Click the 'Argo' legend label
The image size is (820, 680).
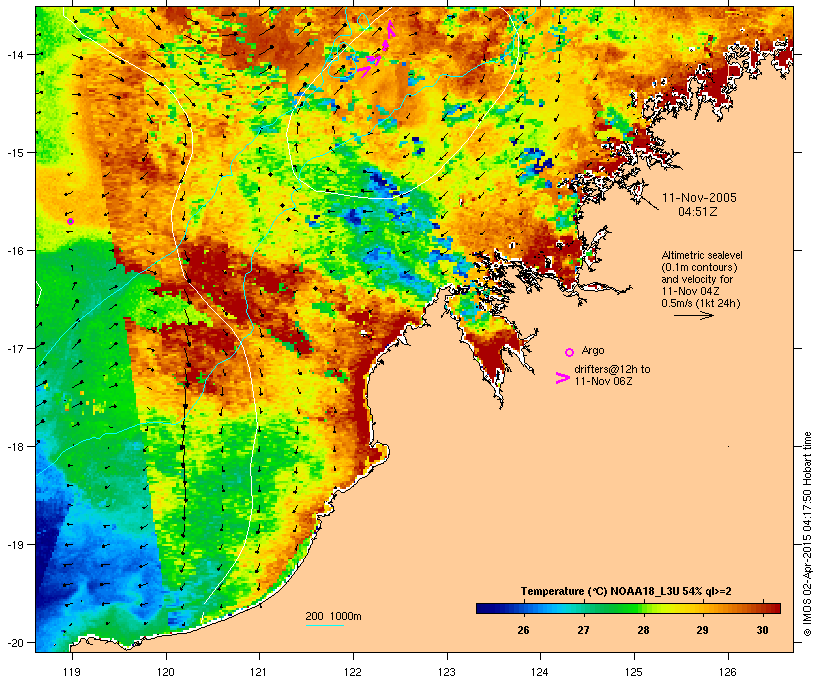pyautogui.click(x=593, y=350)
